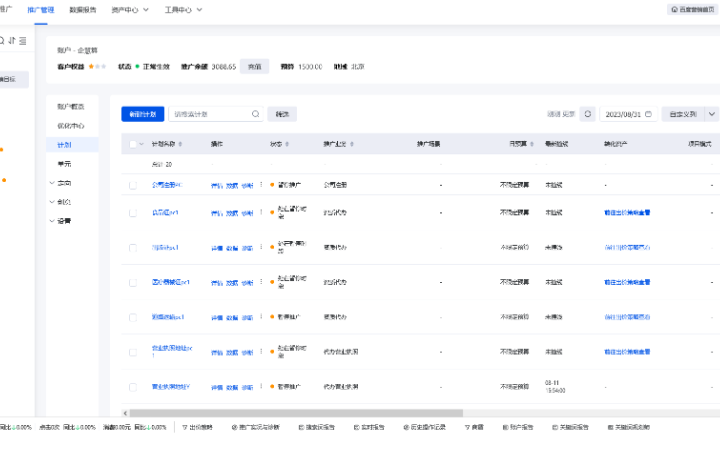Click the refresh icon beside the date picker

[587, 114]
